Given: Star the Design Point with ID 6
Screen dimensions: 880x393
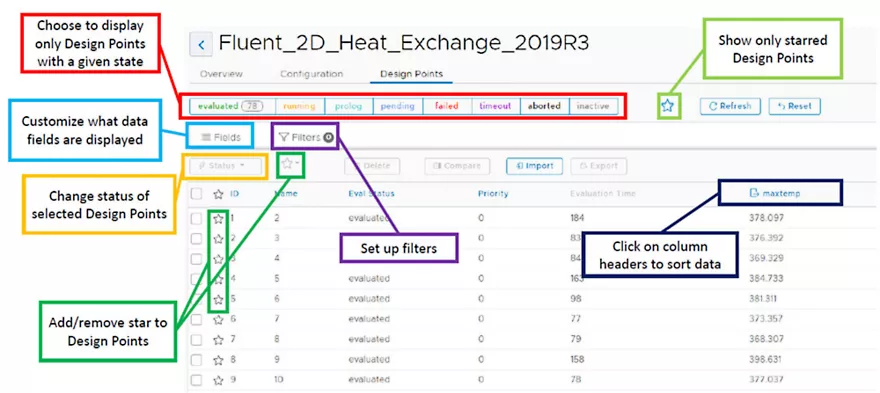Looking at the screenshot, I should click(x=218, y=319).
